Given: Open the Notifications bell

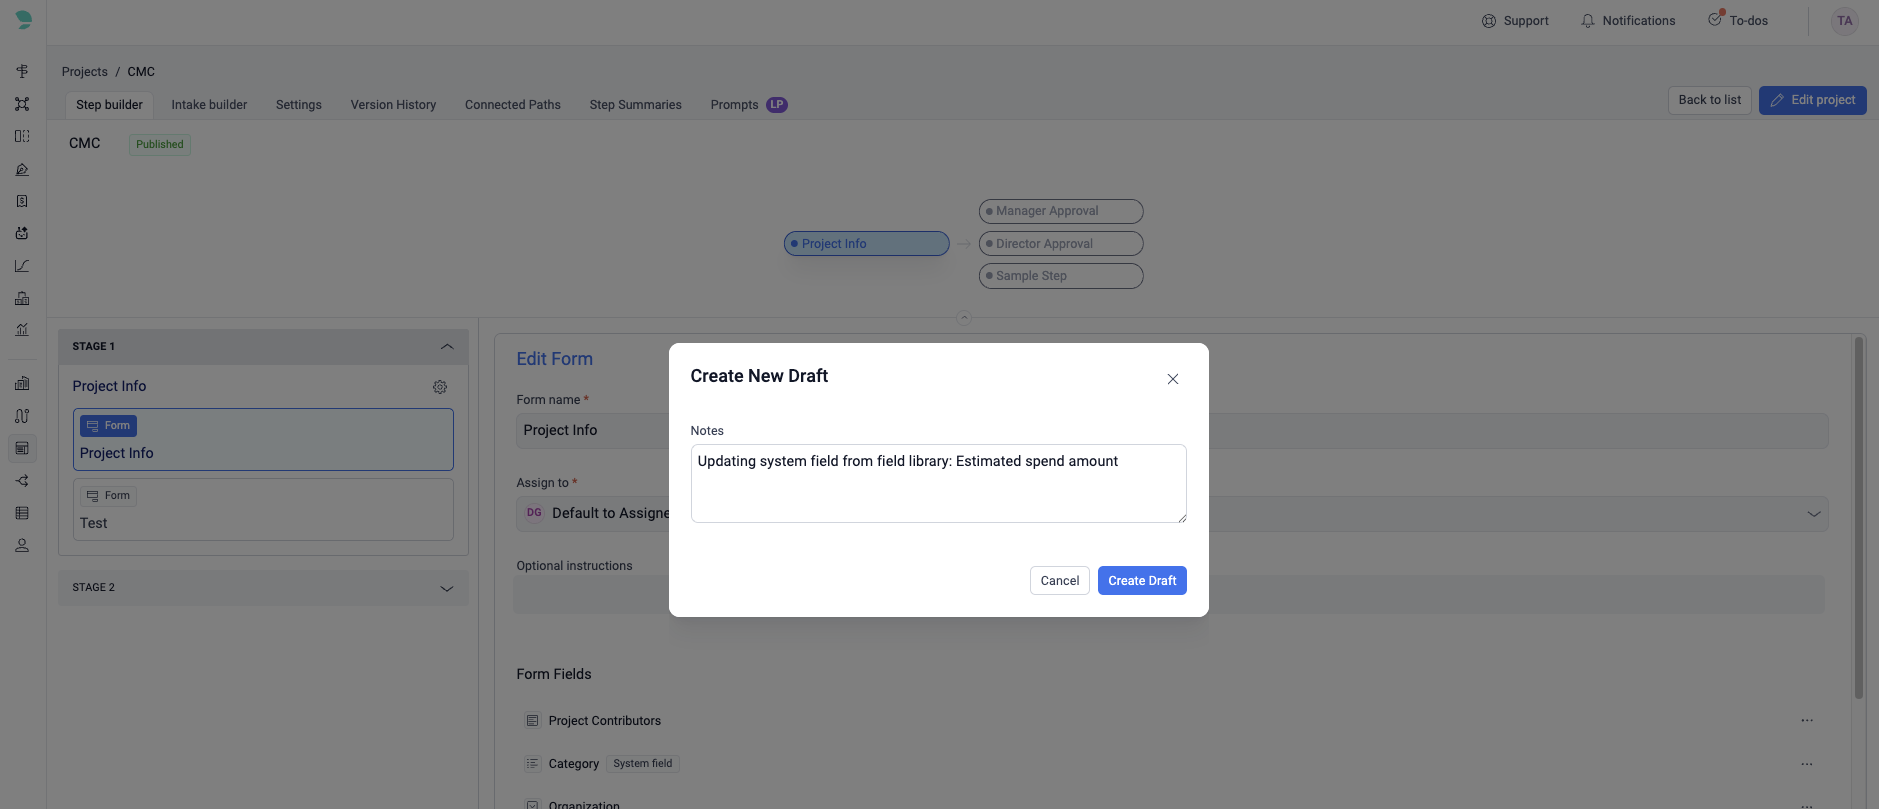Looking at the screenshot, I should click(1588, 21).
